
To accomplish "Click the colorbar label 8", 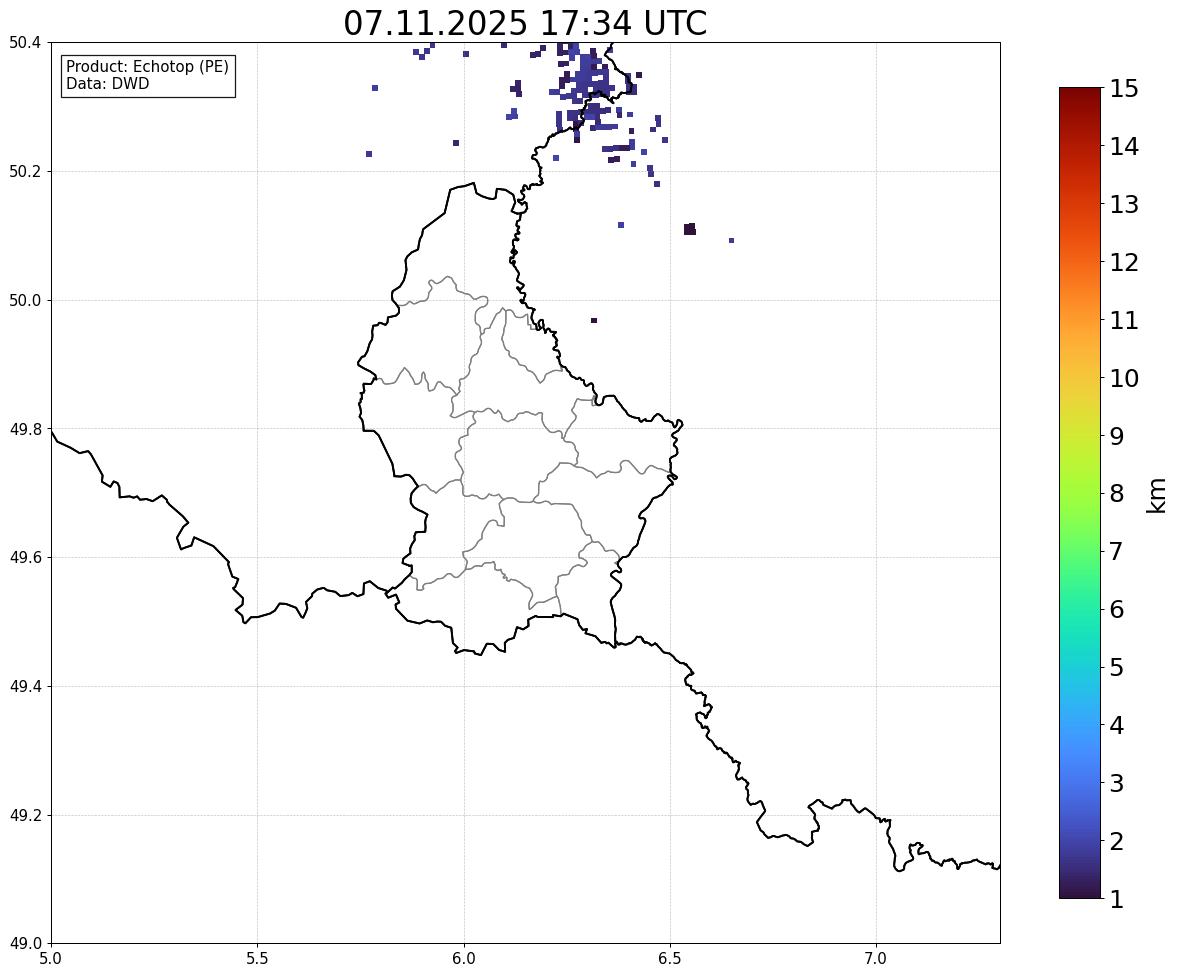I will [x=1116, y=494].
